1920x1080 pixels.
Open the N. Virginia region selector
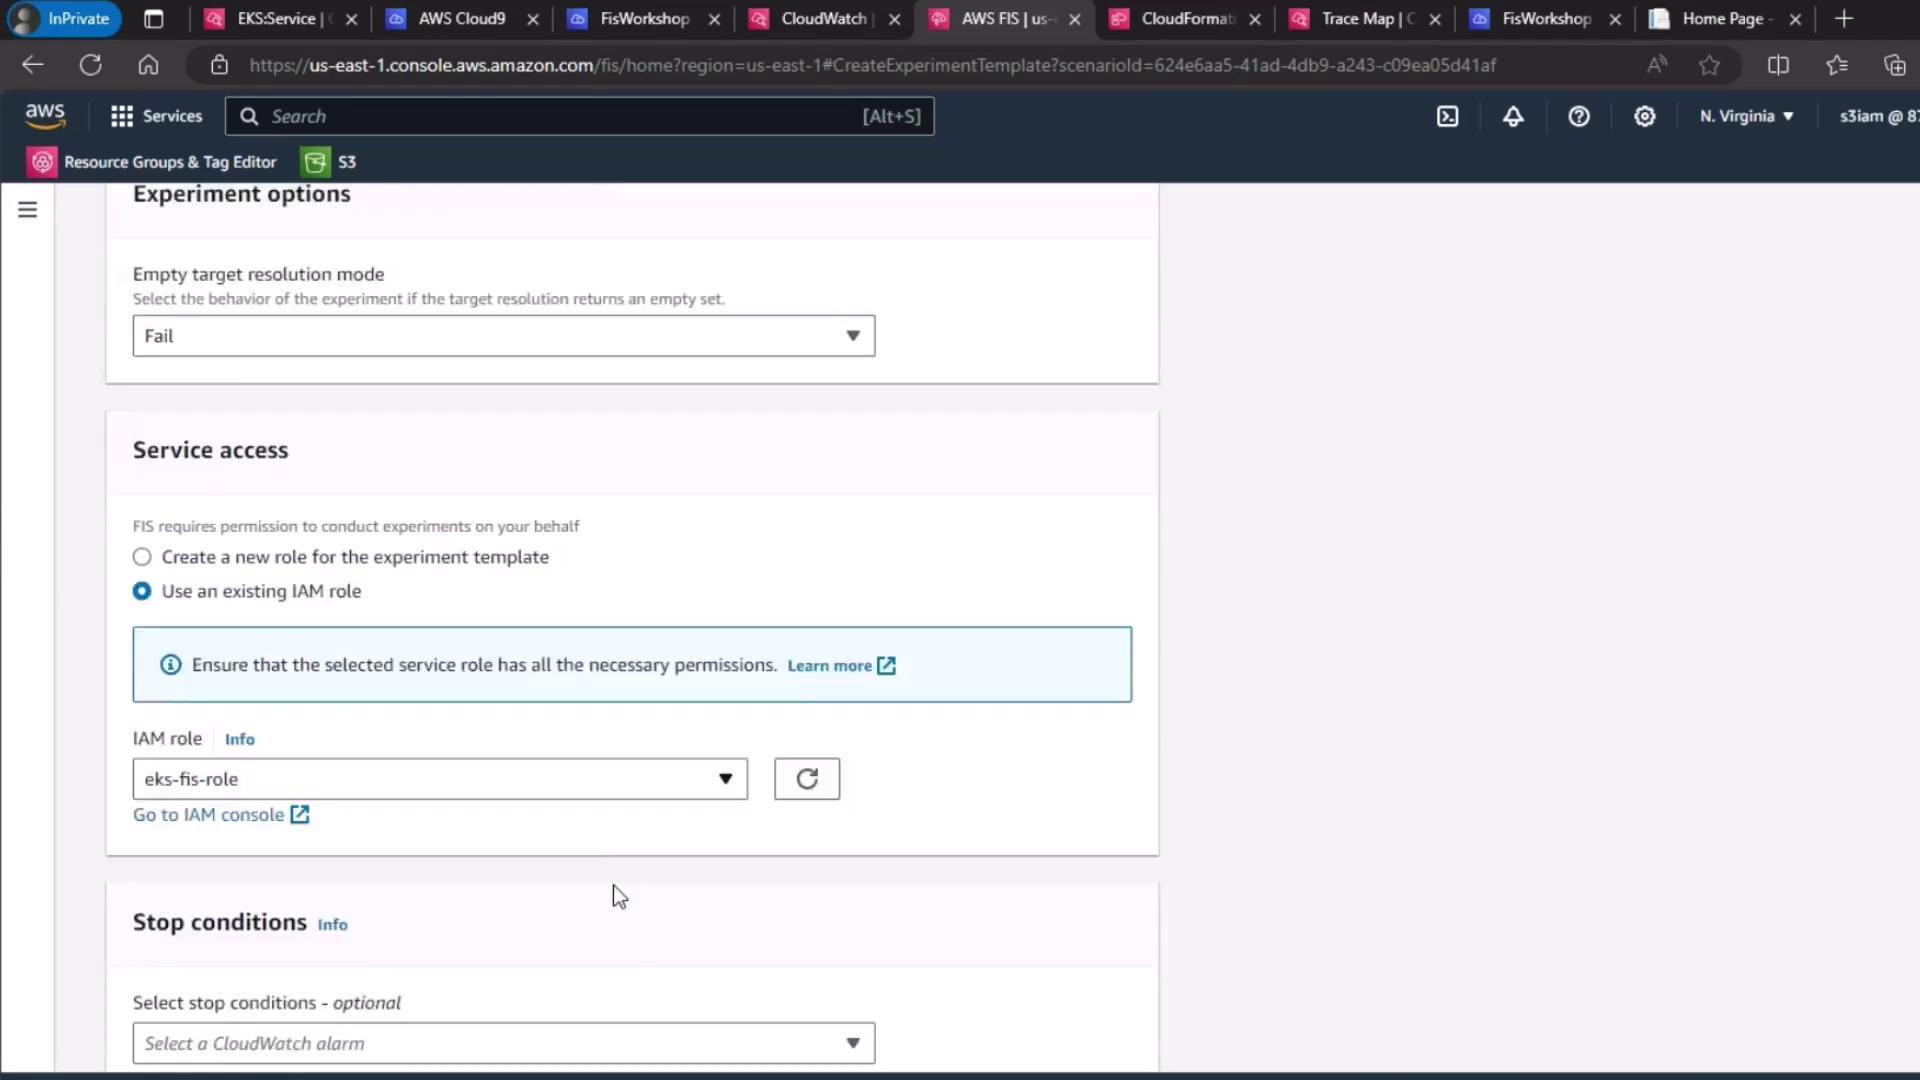pos(1746,116)
